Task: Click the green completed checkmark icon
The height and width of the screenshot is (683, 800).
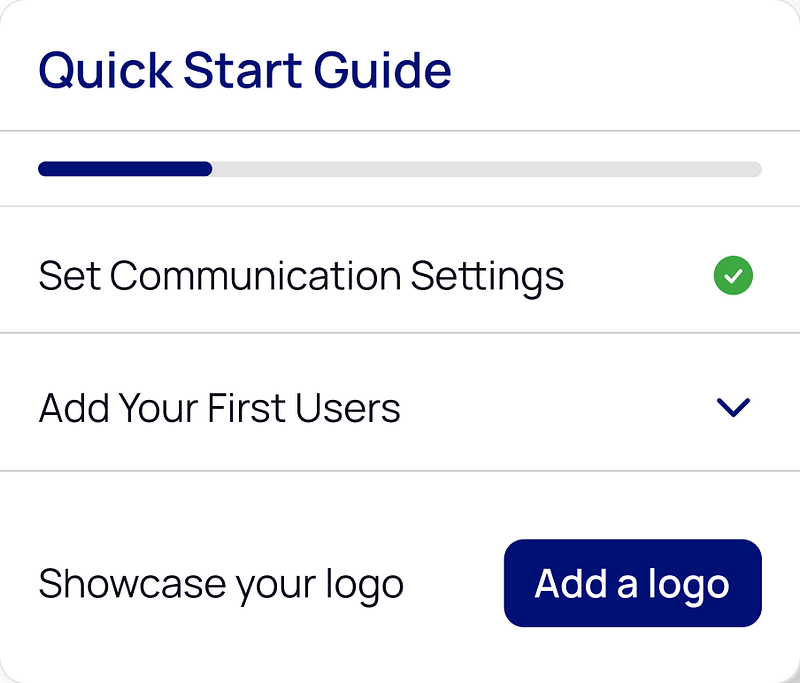Action: pyautogui.click(x=733, y=276)
